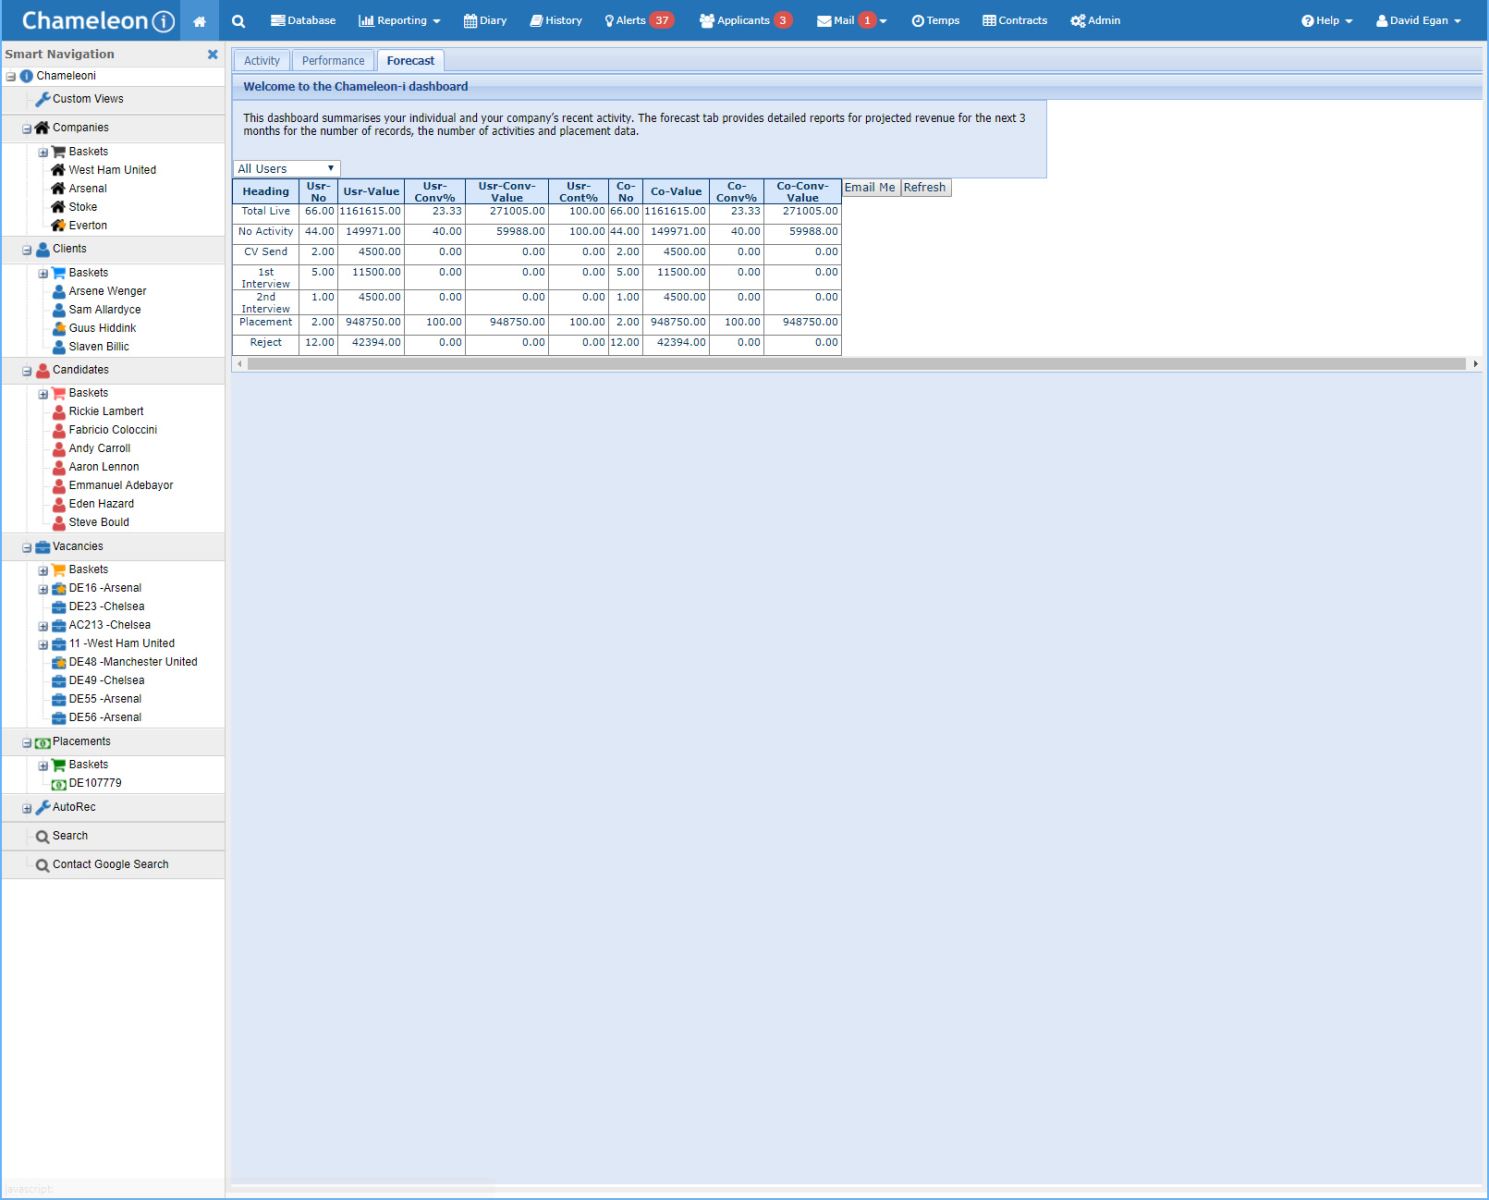The image size is (1489, 1200).
Task: Collapse the Companies section
Action: tap(27, 129)
